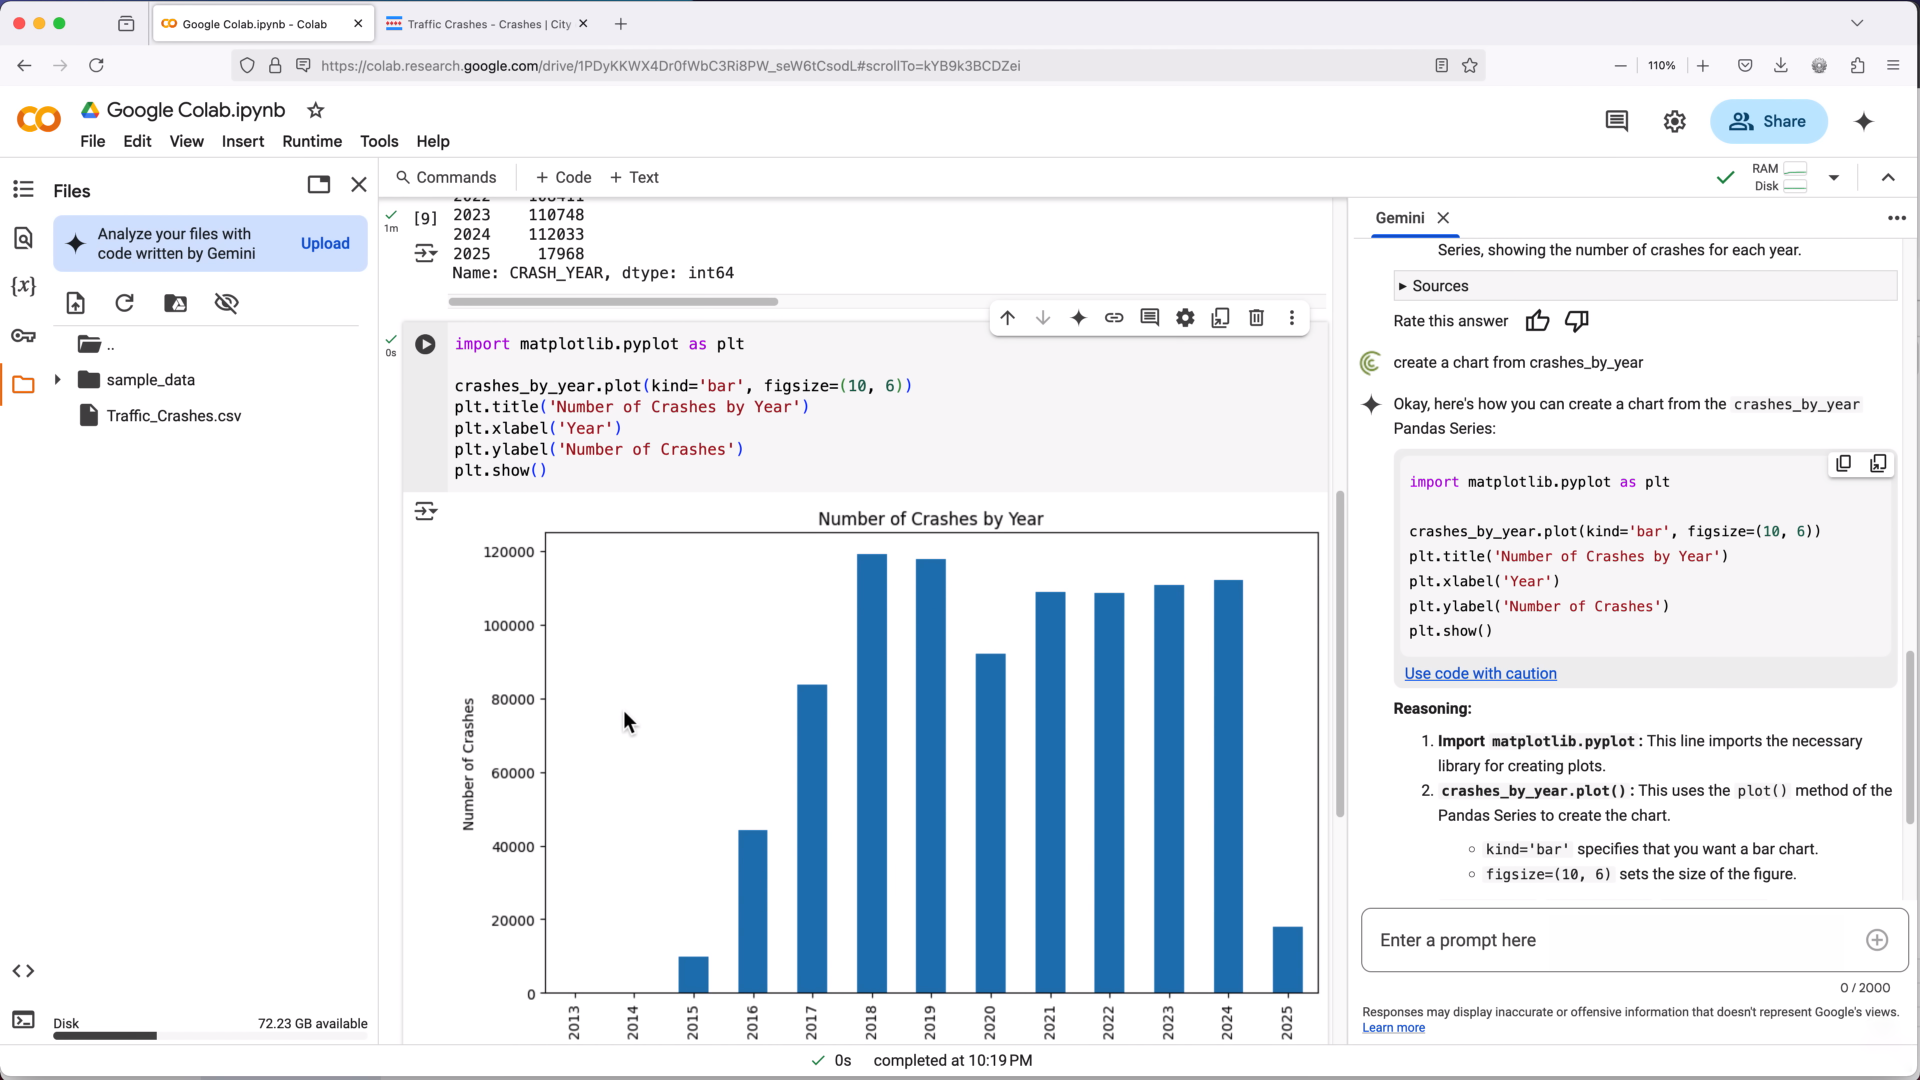
Task: Move cell up with arrow icon
Action: point(1007,318)
